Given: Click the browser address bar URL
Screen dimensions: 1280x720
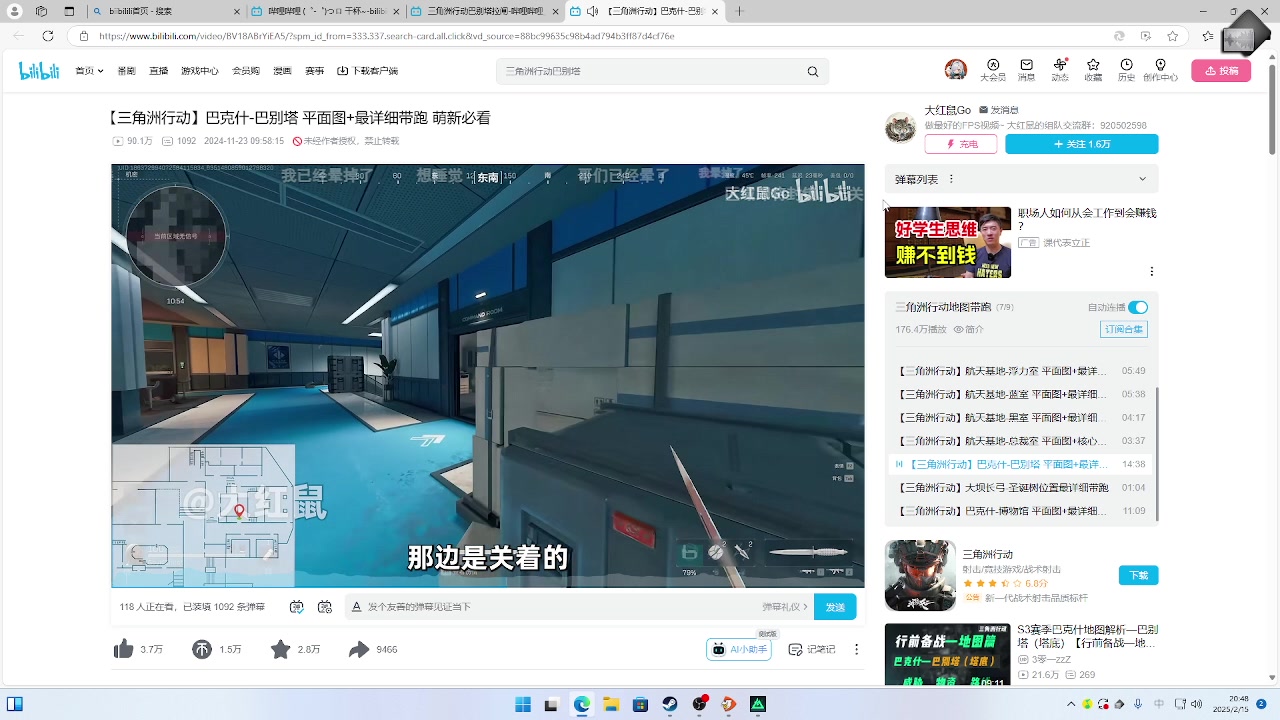Looking at the screenshot, I should (x=387, y=36).
